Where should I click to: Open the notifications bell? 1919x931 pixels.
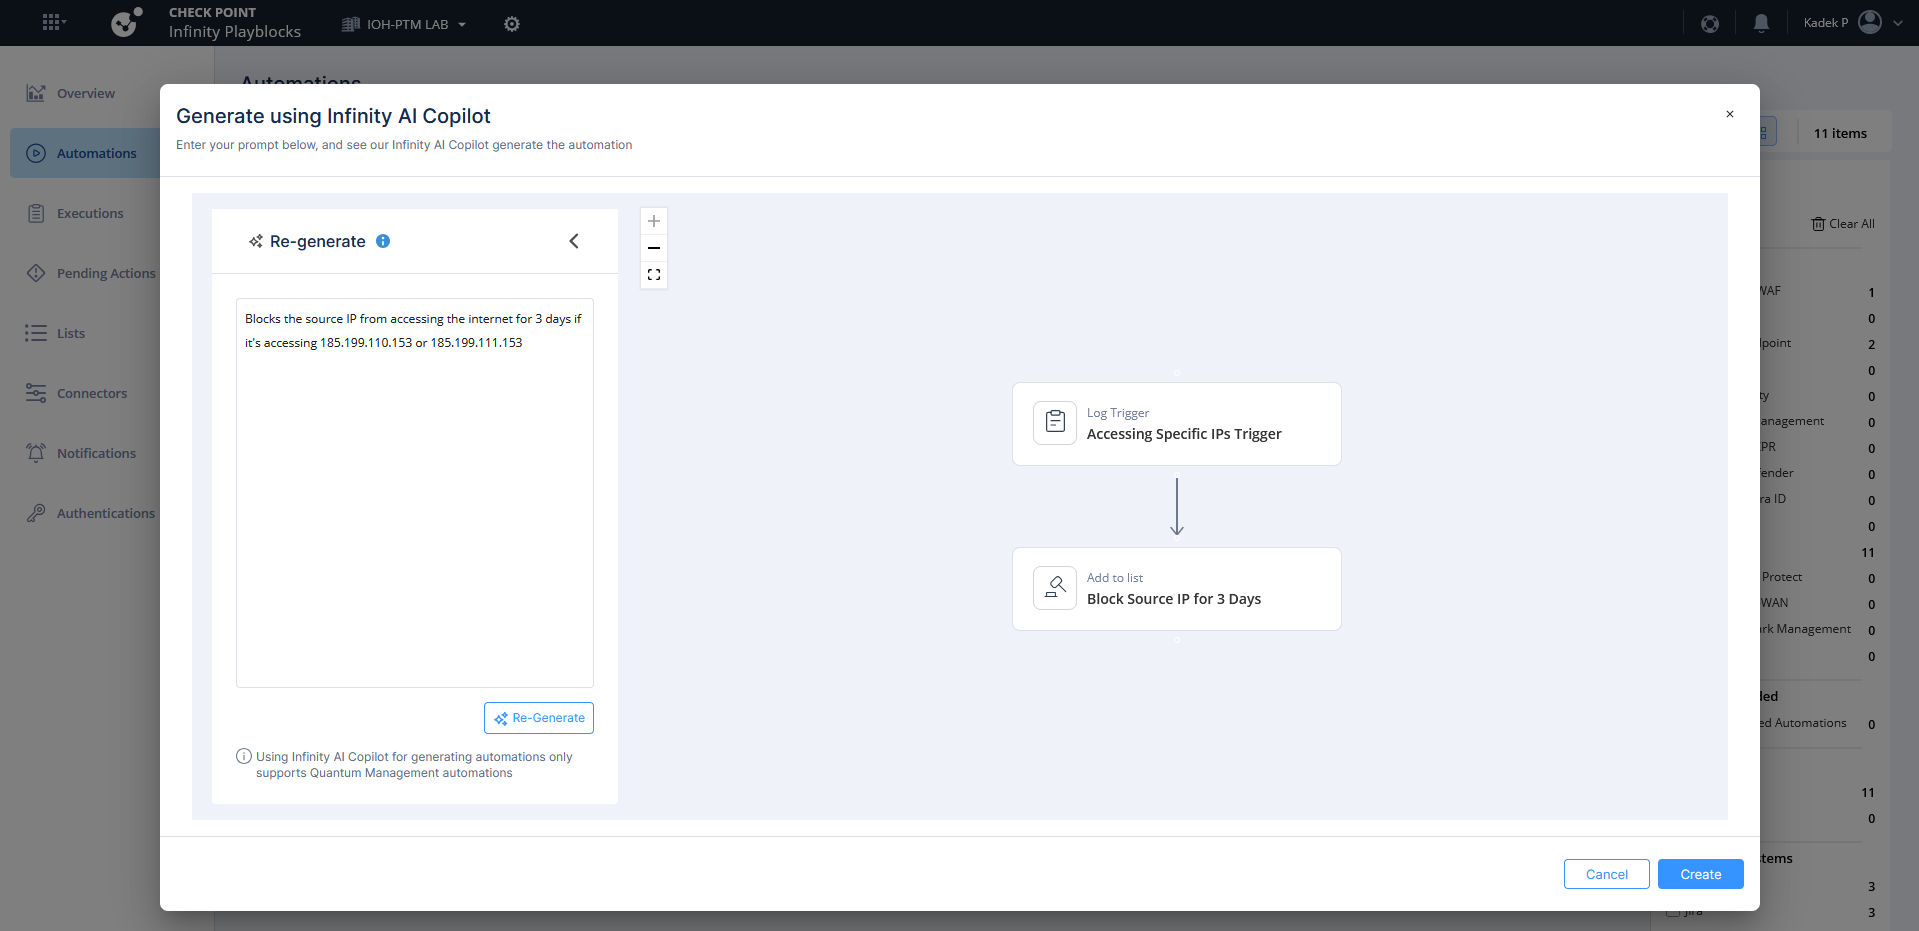click(x=1761, y=23)
